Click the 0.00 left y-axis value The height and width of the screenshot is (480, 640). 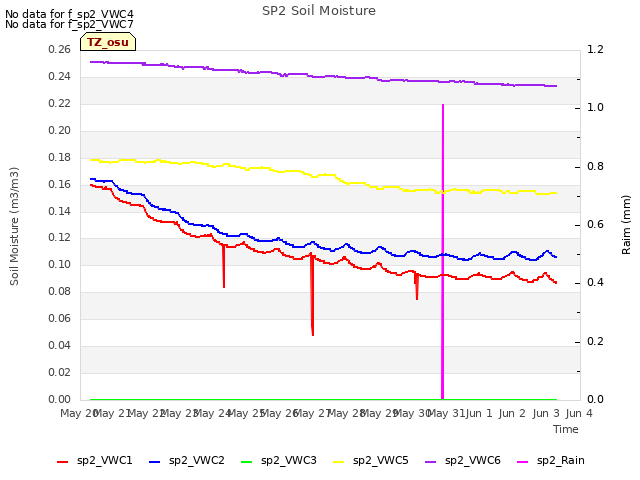pyautogui.click(x=60, y=399)
